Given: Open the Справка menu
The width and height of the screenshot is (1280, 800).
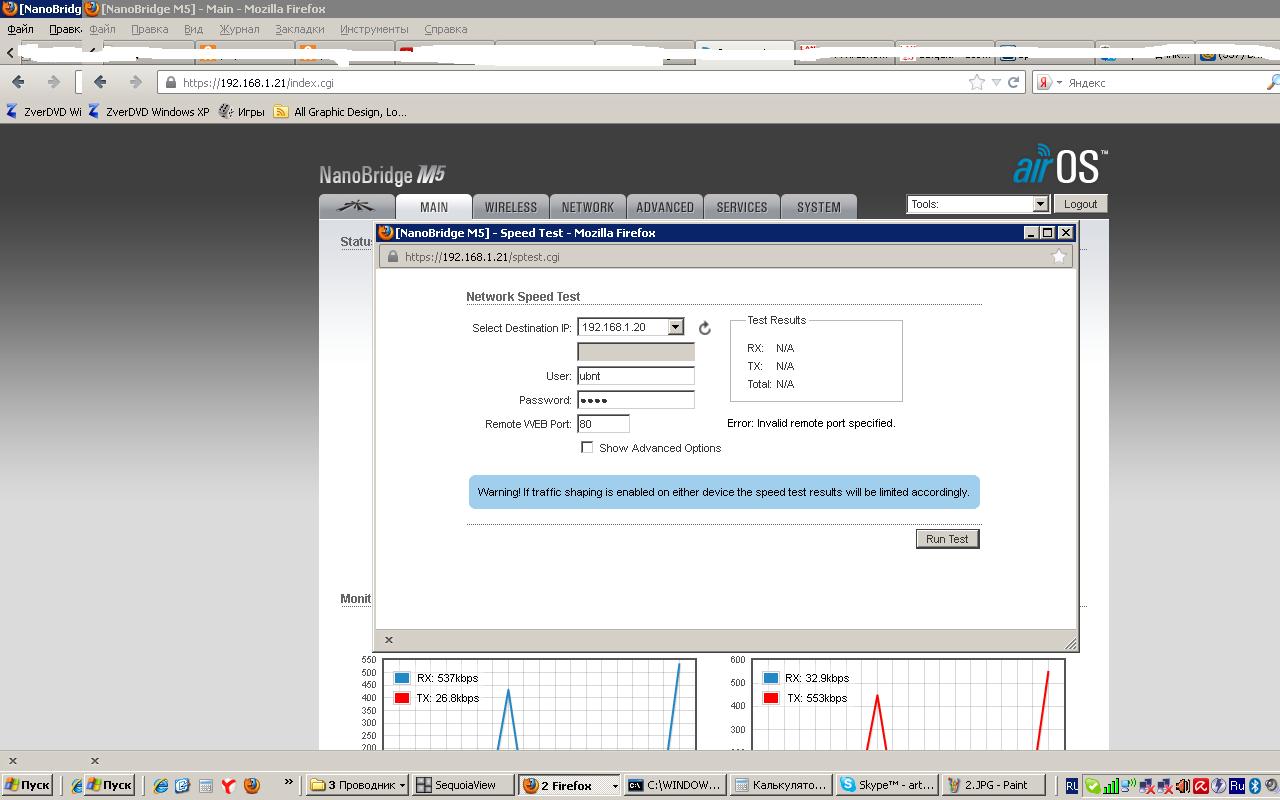Looking at the screenshot, I should (446, 29).
